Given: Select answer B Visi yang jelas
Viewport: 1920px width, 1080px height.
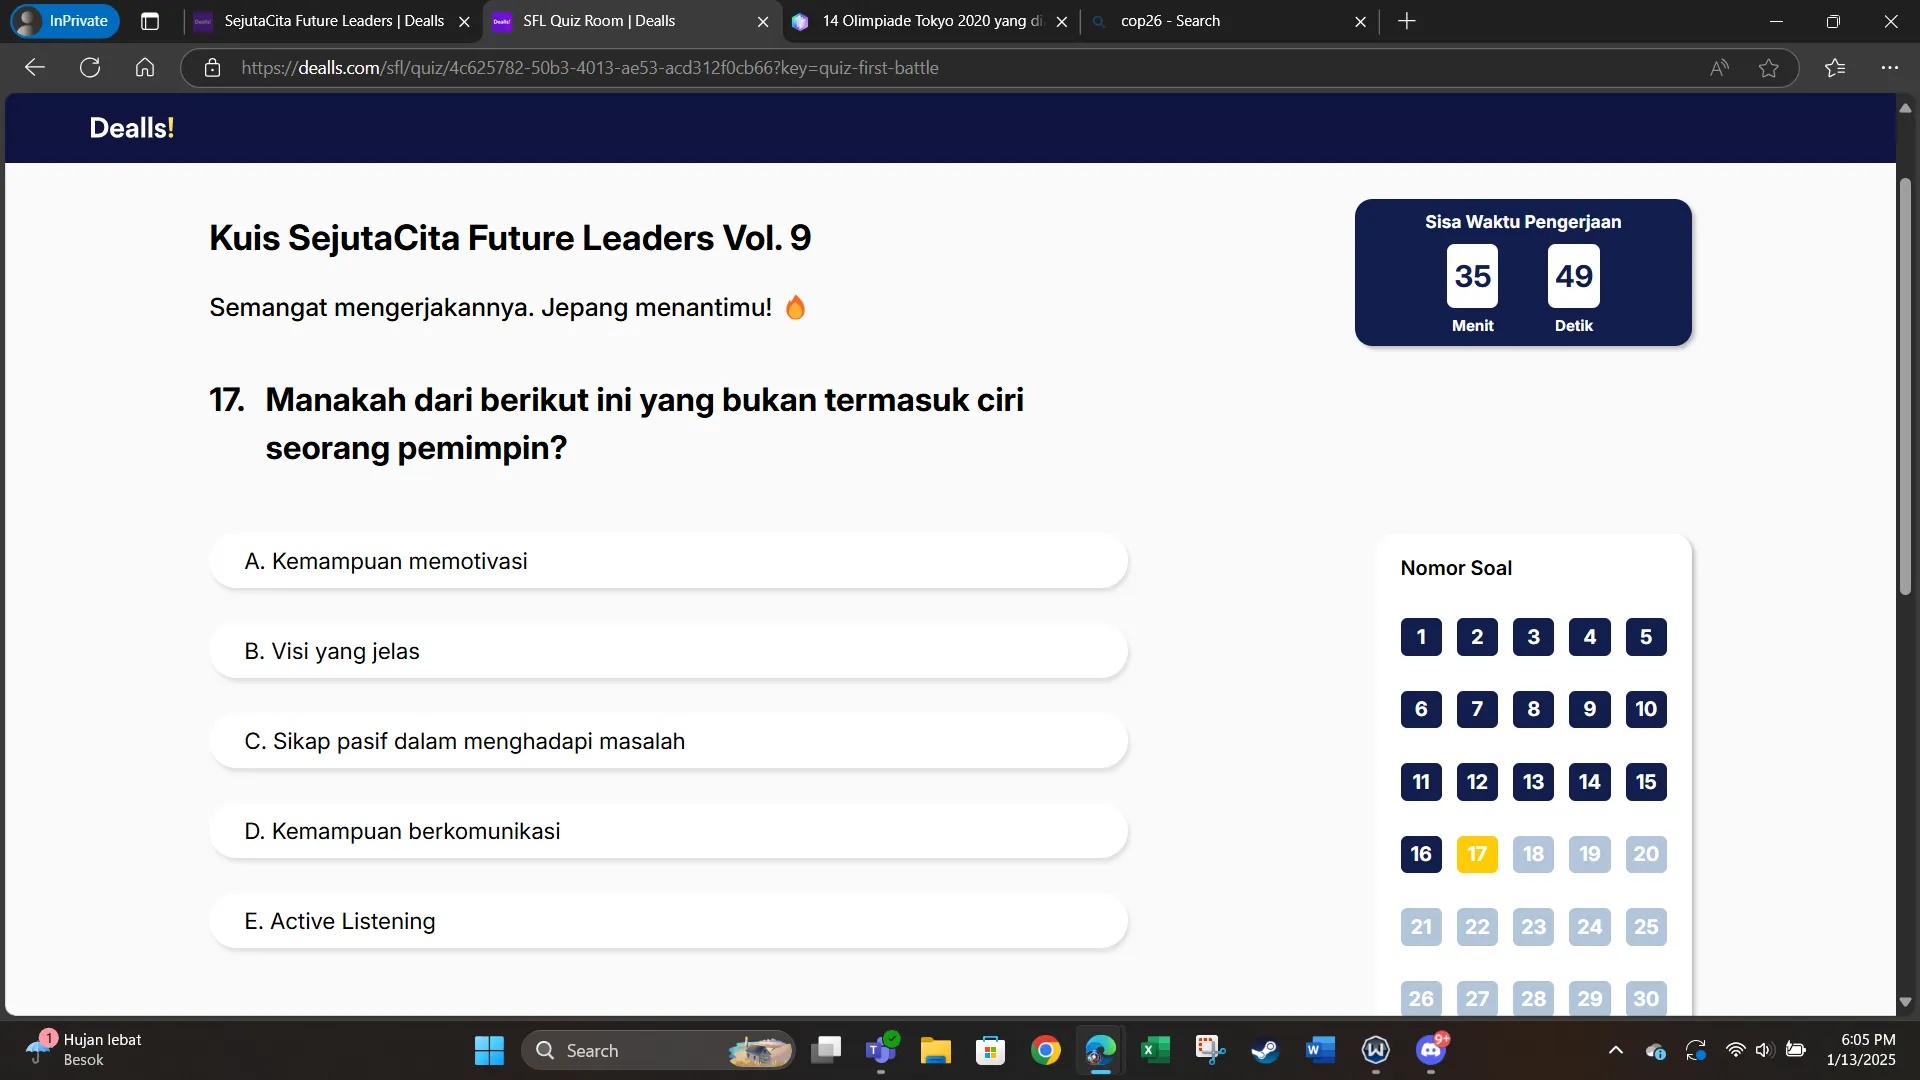Looking at the screenshot, I should [x=669, y=651].
